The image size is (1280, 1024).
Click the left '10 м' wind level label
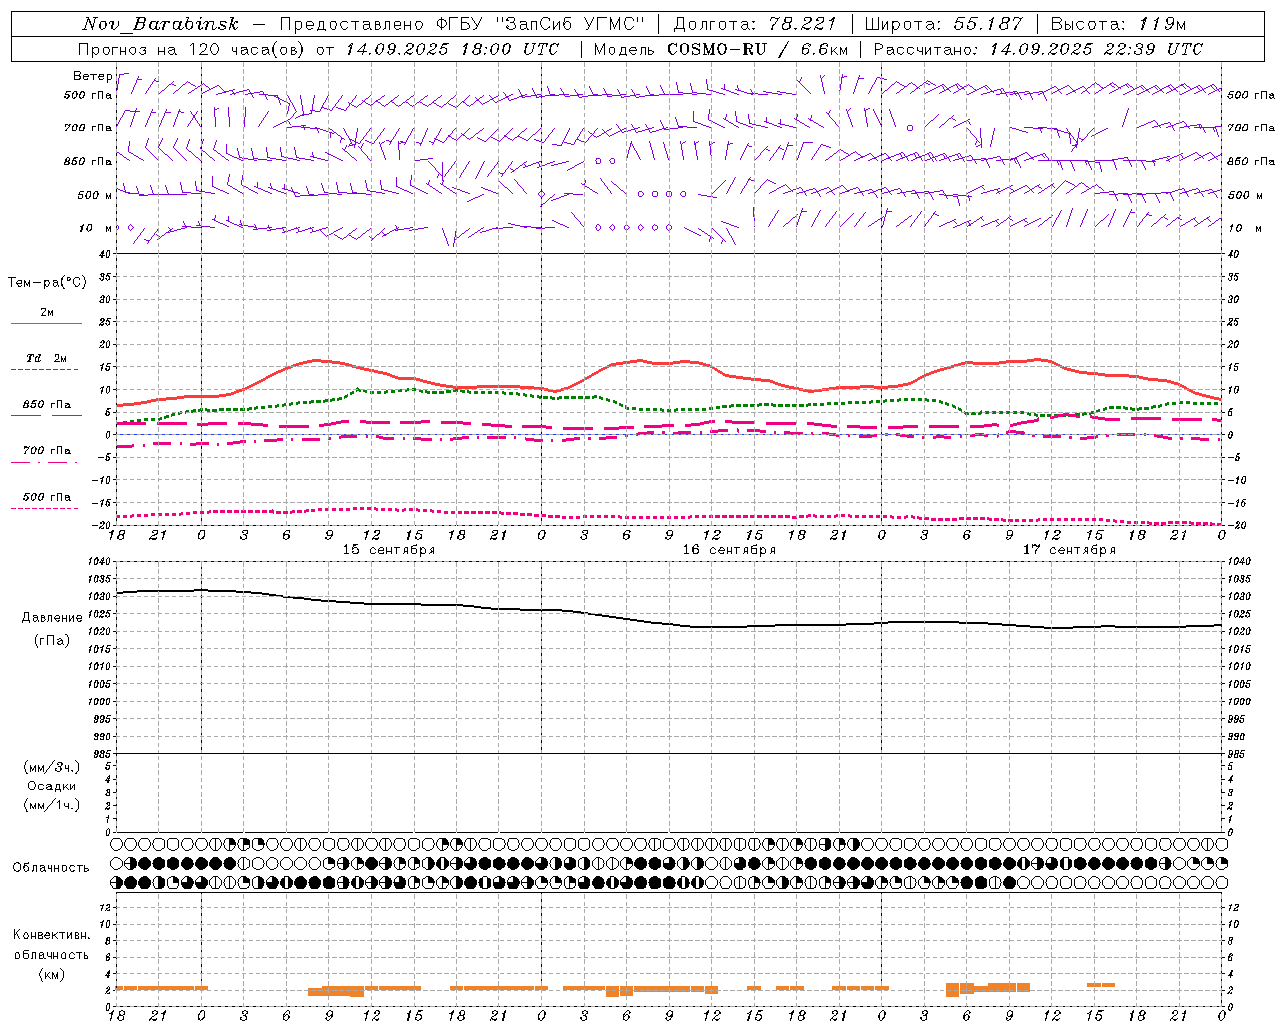pos(95,228)
